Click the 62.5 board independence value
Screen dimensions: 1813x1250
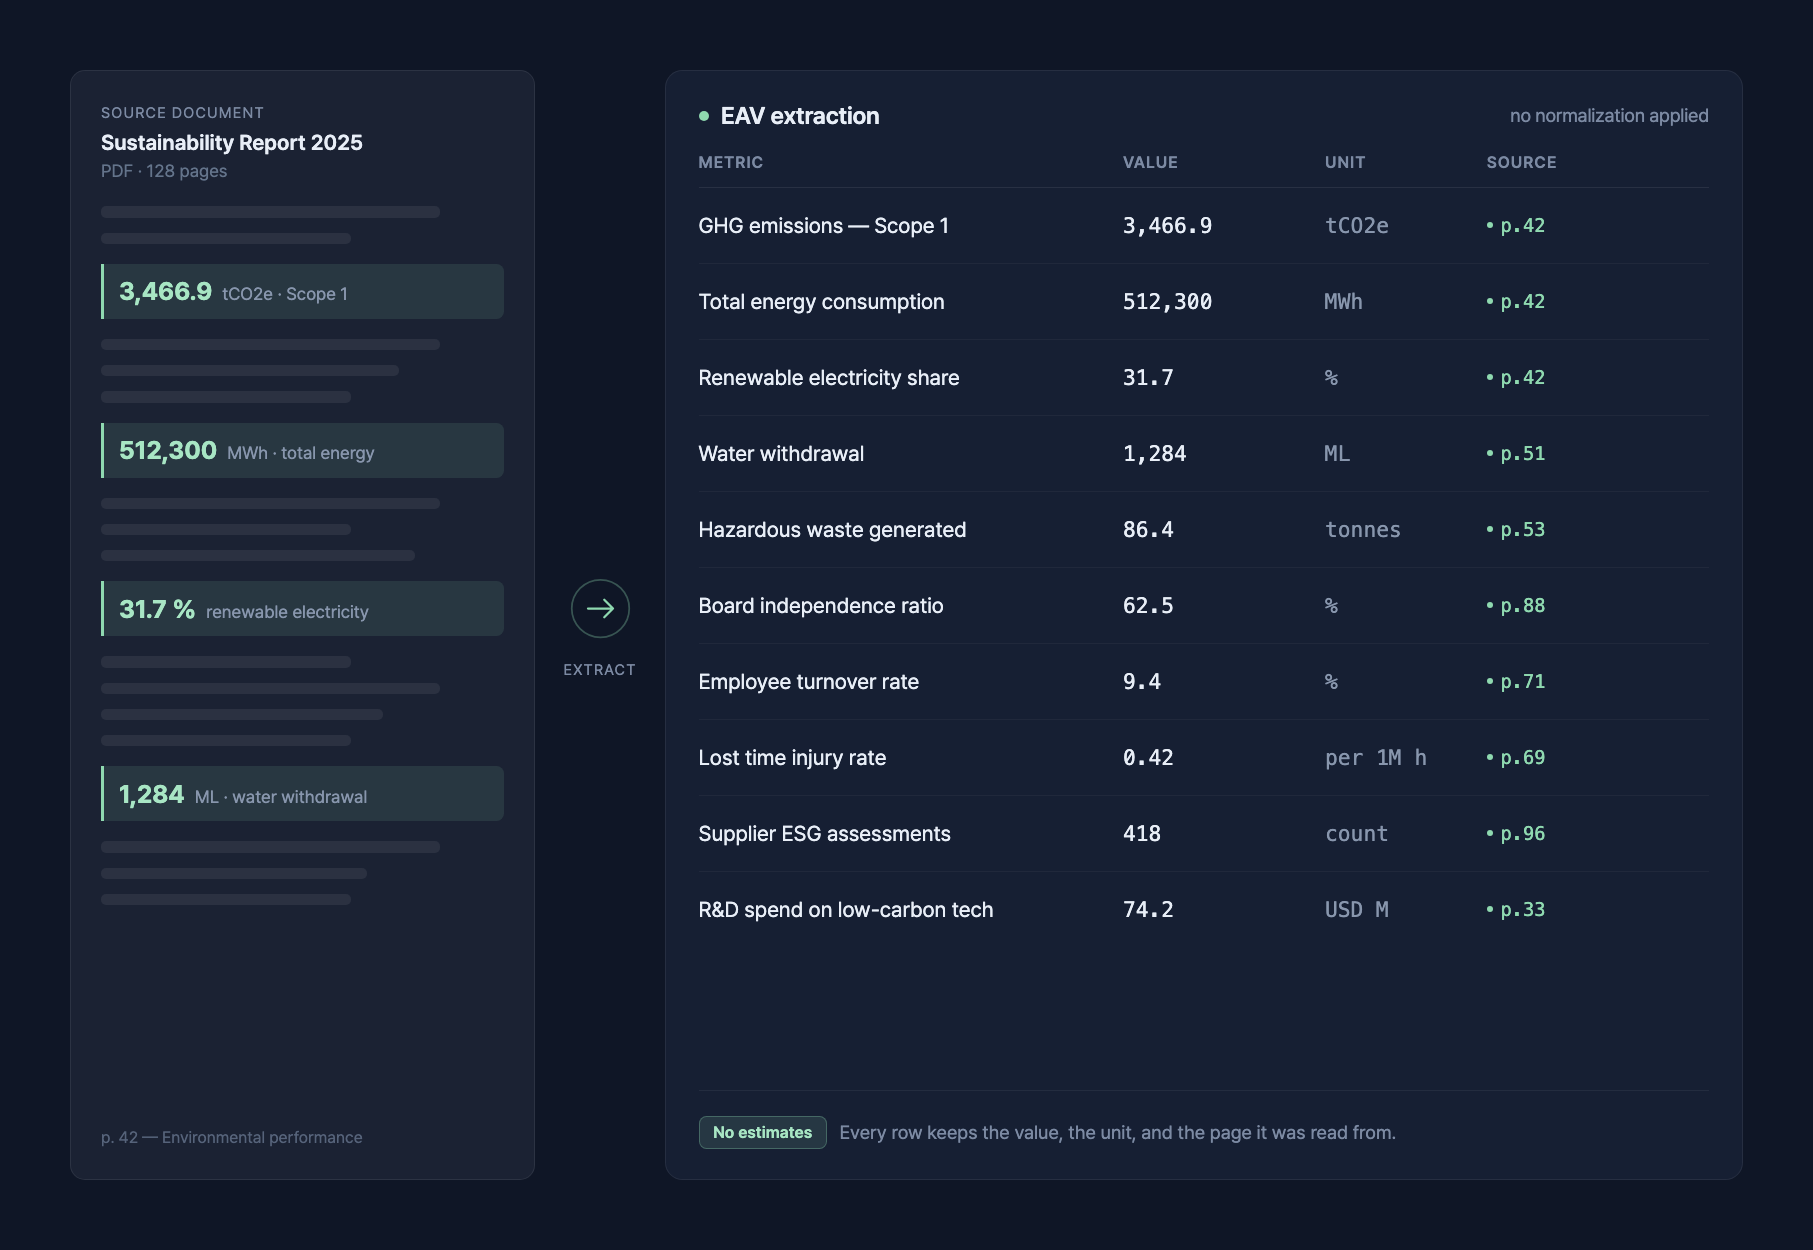coord(1148,606)
